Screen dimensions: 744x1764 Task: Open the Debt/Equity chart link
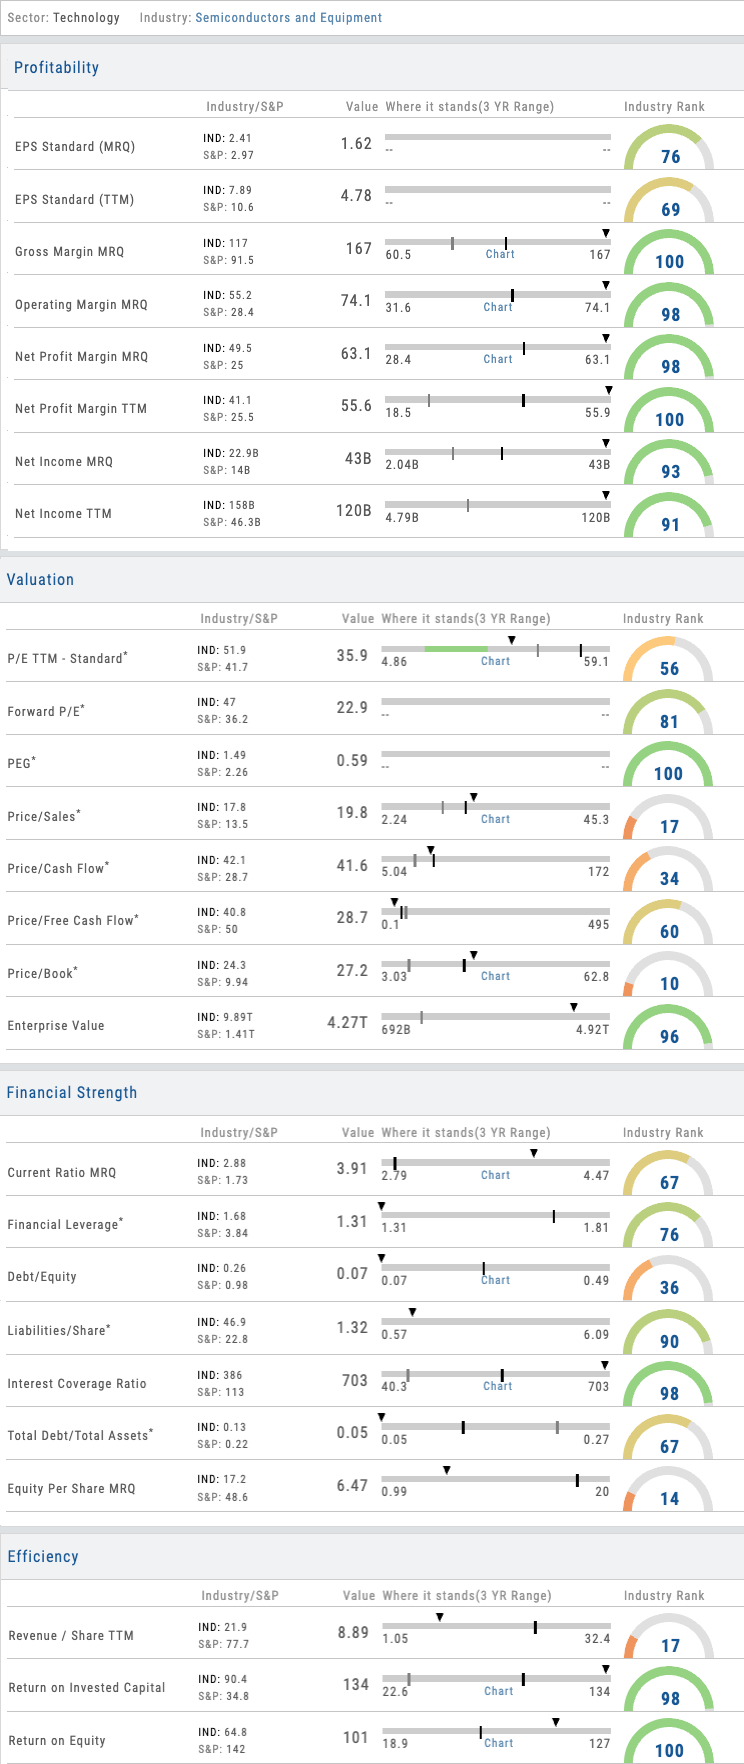pyautogui.click(x=496, y=1281)
